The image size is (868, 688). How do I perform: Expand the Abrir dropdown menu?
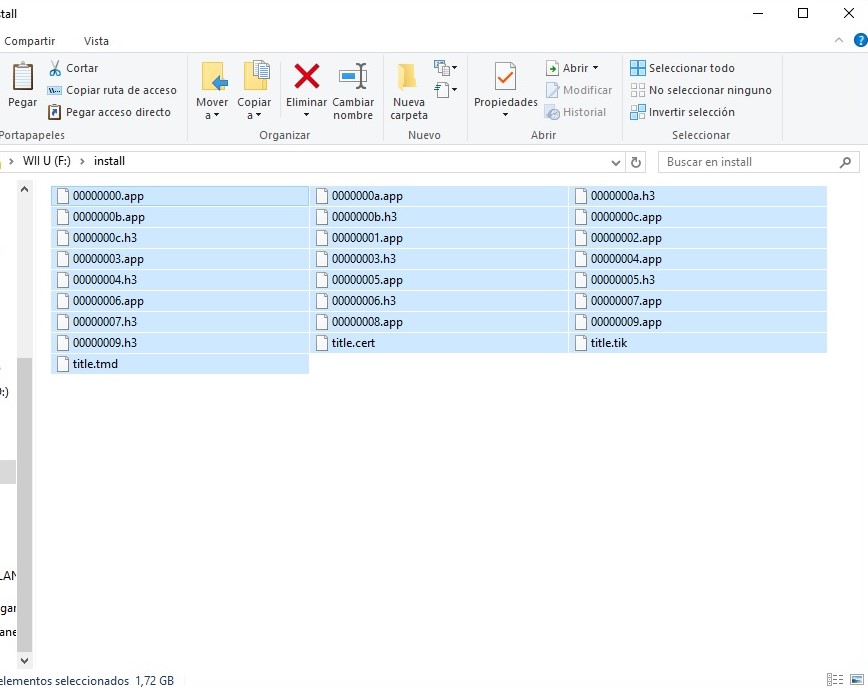click(x=596, y=67)
